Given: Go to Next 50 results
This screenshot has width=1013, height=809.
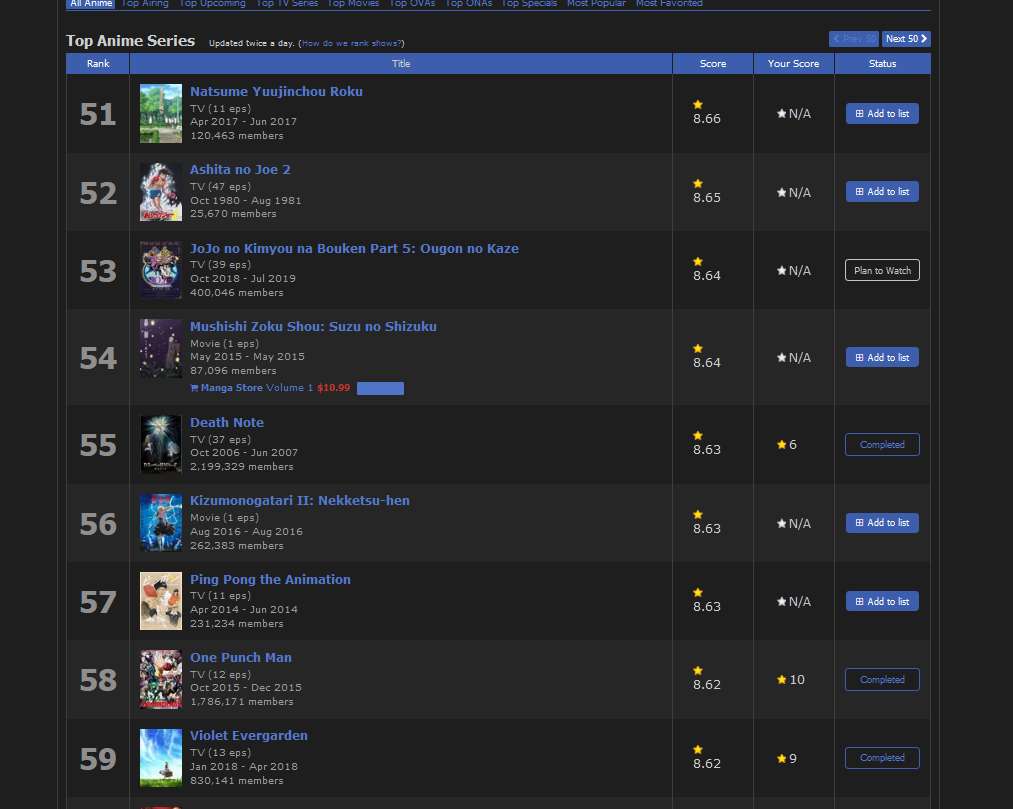Looking at the screenshot, I should pos(906,39).
